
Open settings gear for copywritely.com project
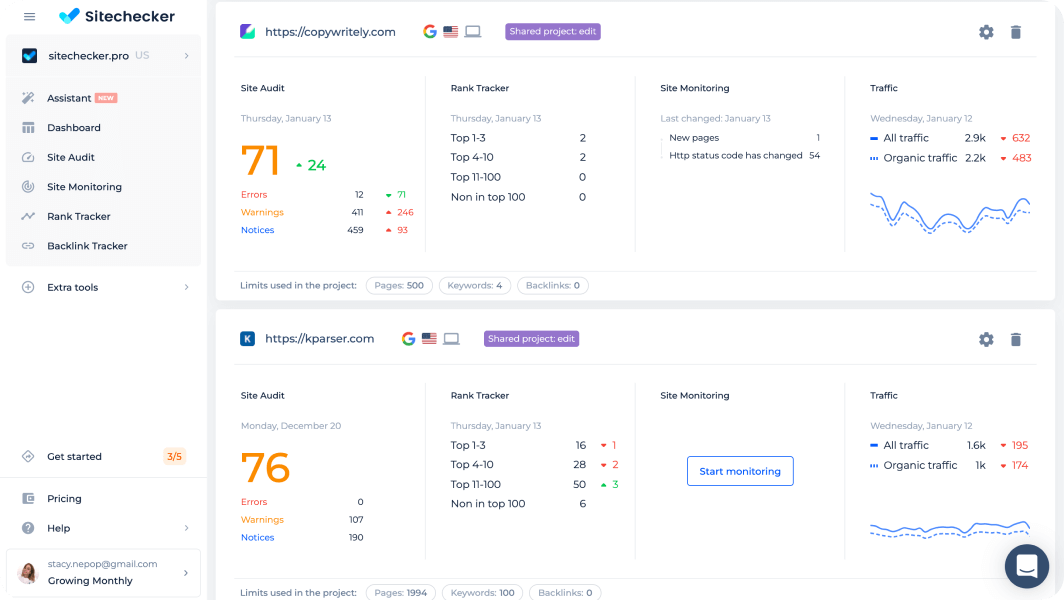[986, 32]
